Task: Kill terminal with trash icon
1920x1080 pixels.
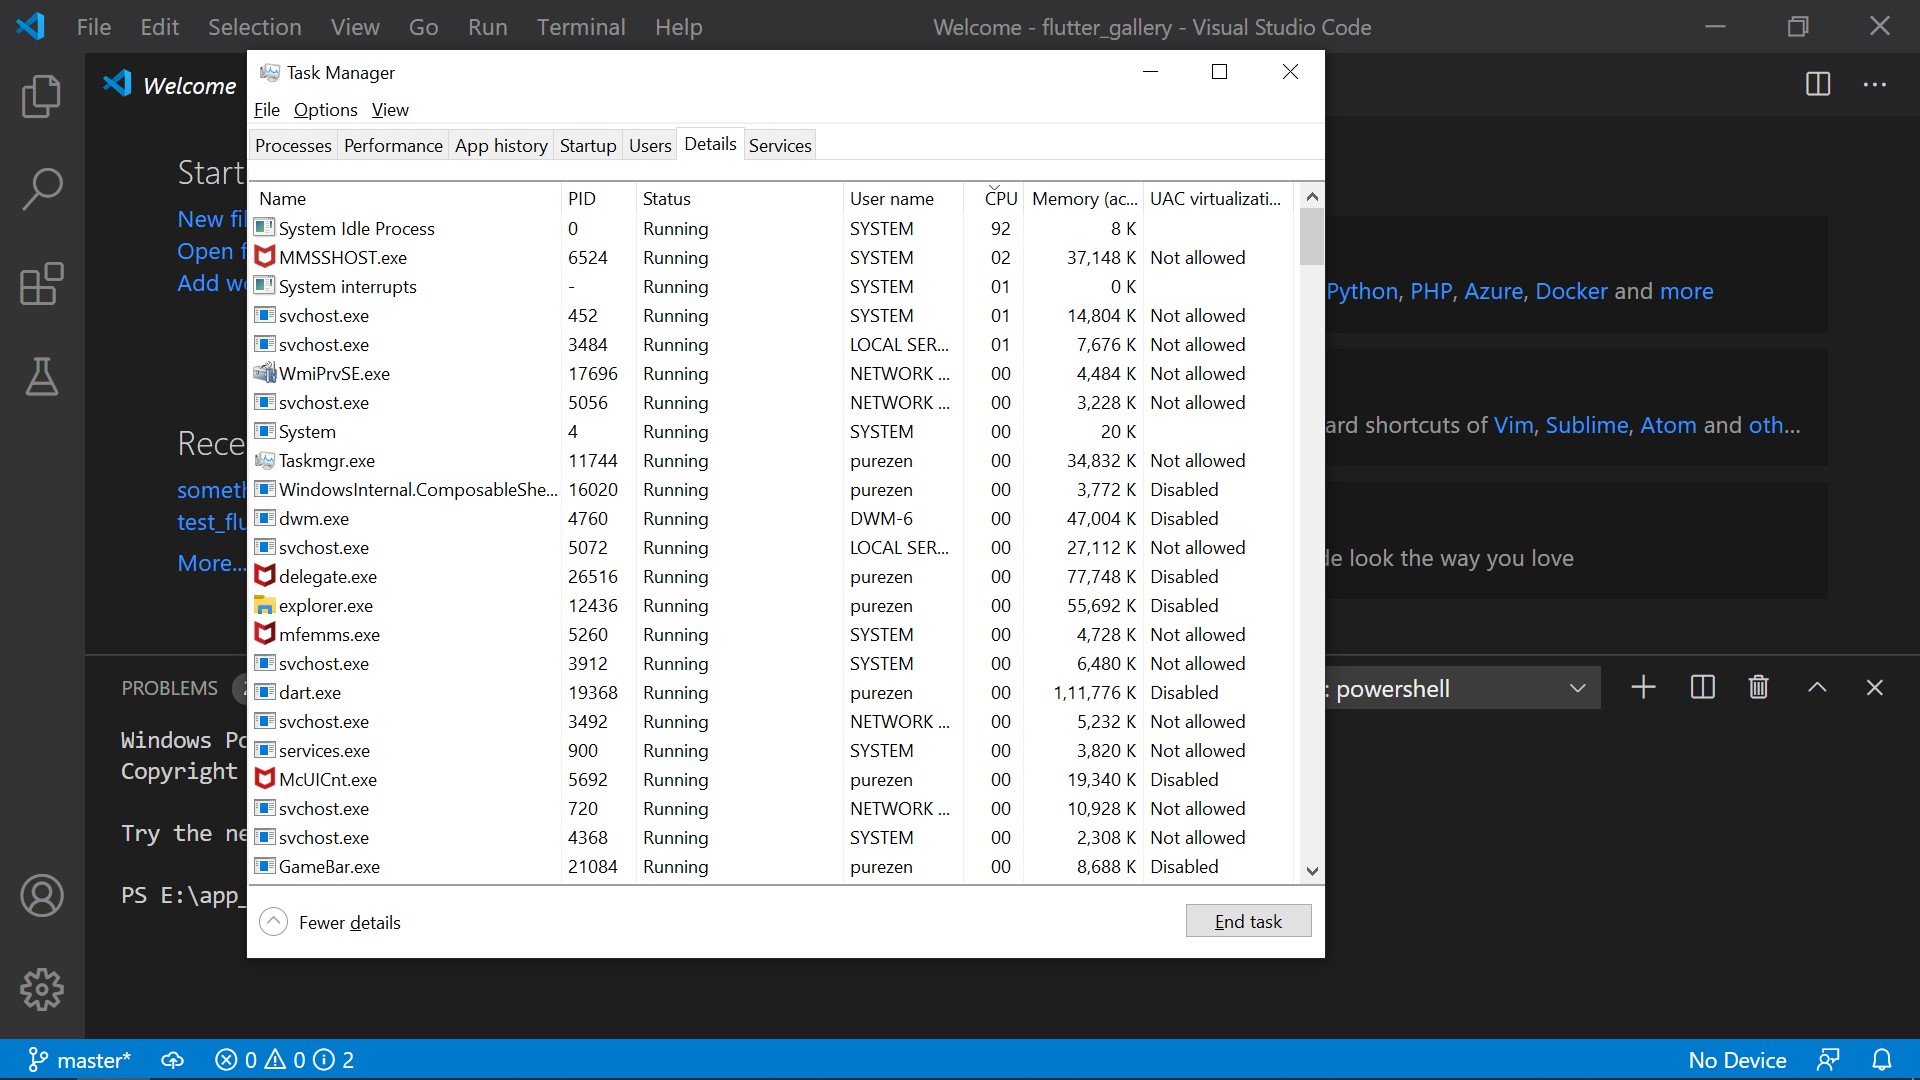Action: (x=1758, y=688)
